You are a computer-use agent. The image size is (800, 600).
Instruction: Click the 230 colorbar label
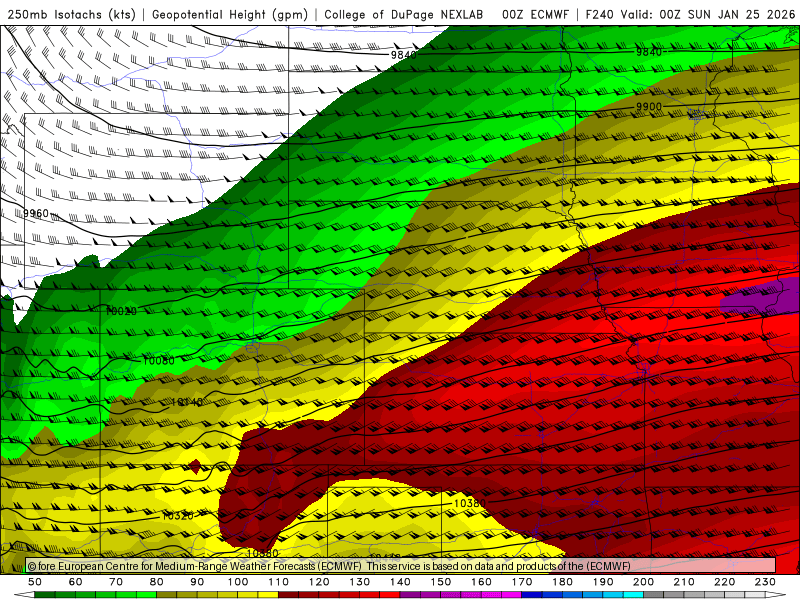(766, 582)
